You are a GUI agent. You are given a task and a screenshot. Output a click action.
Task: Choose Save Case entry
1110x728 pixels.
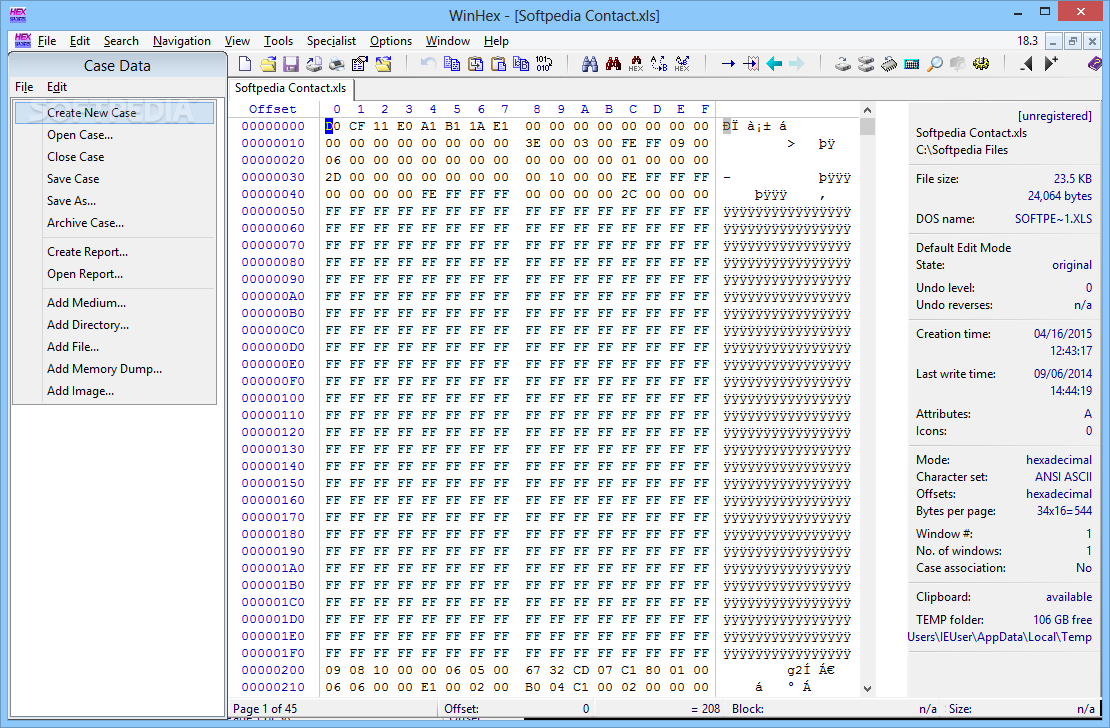point(115,178)
